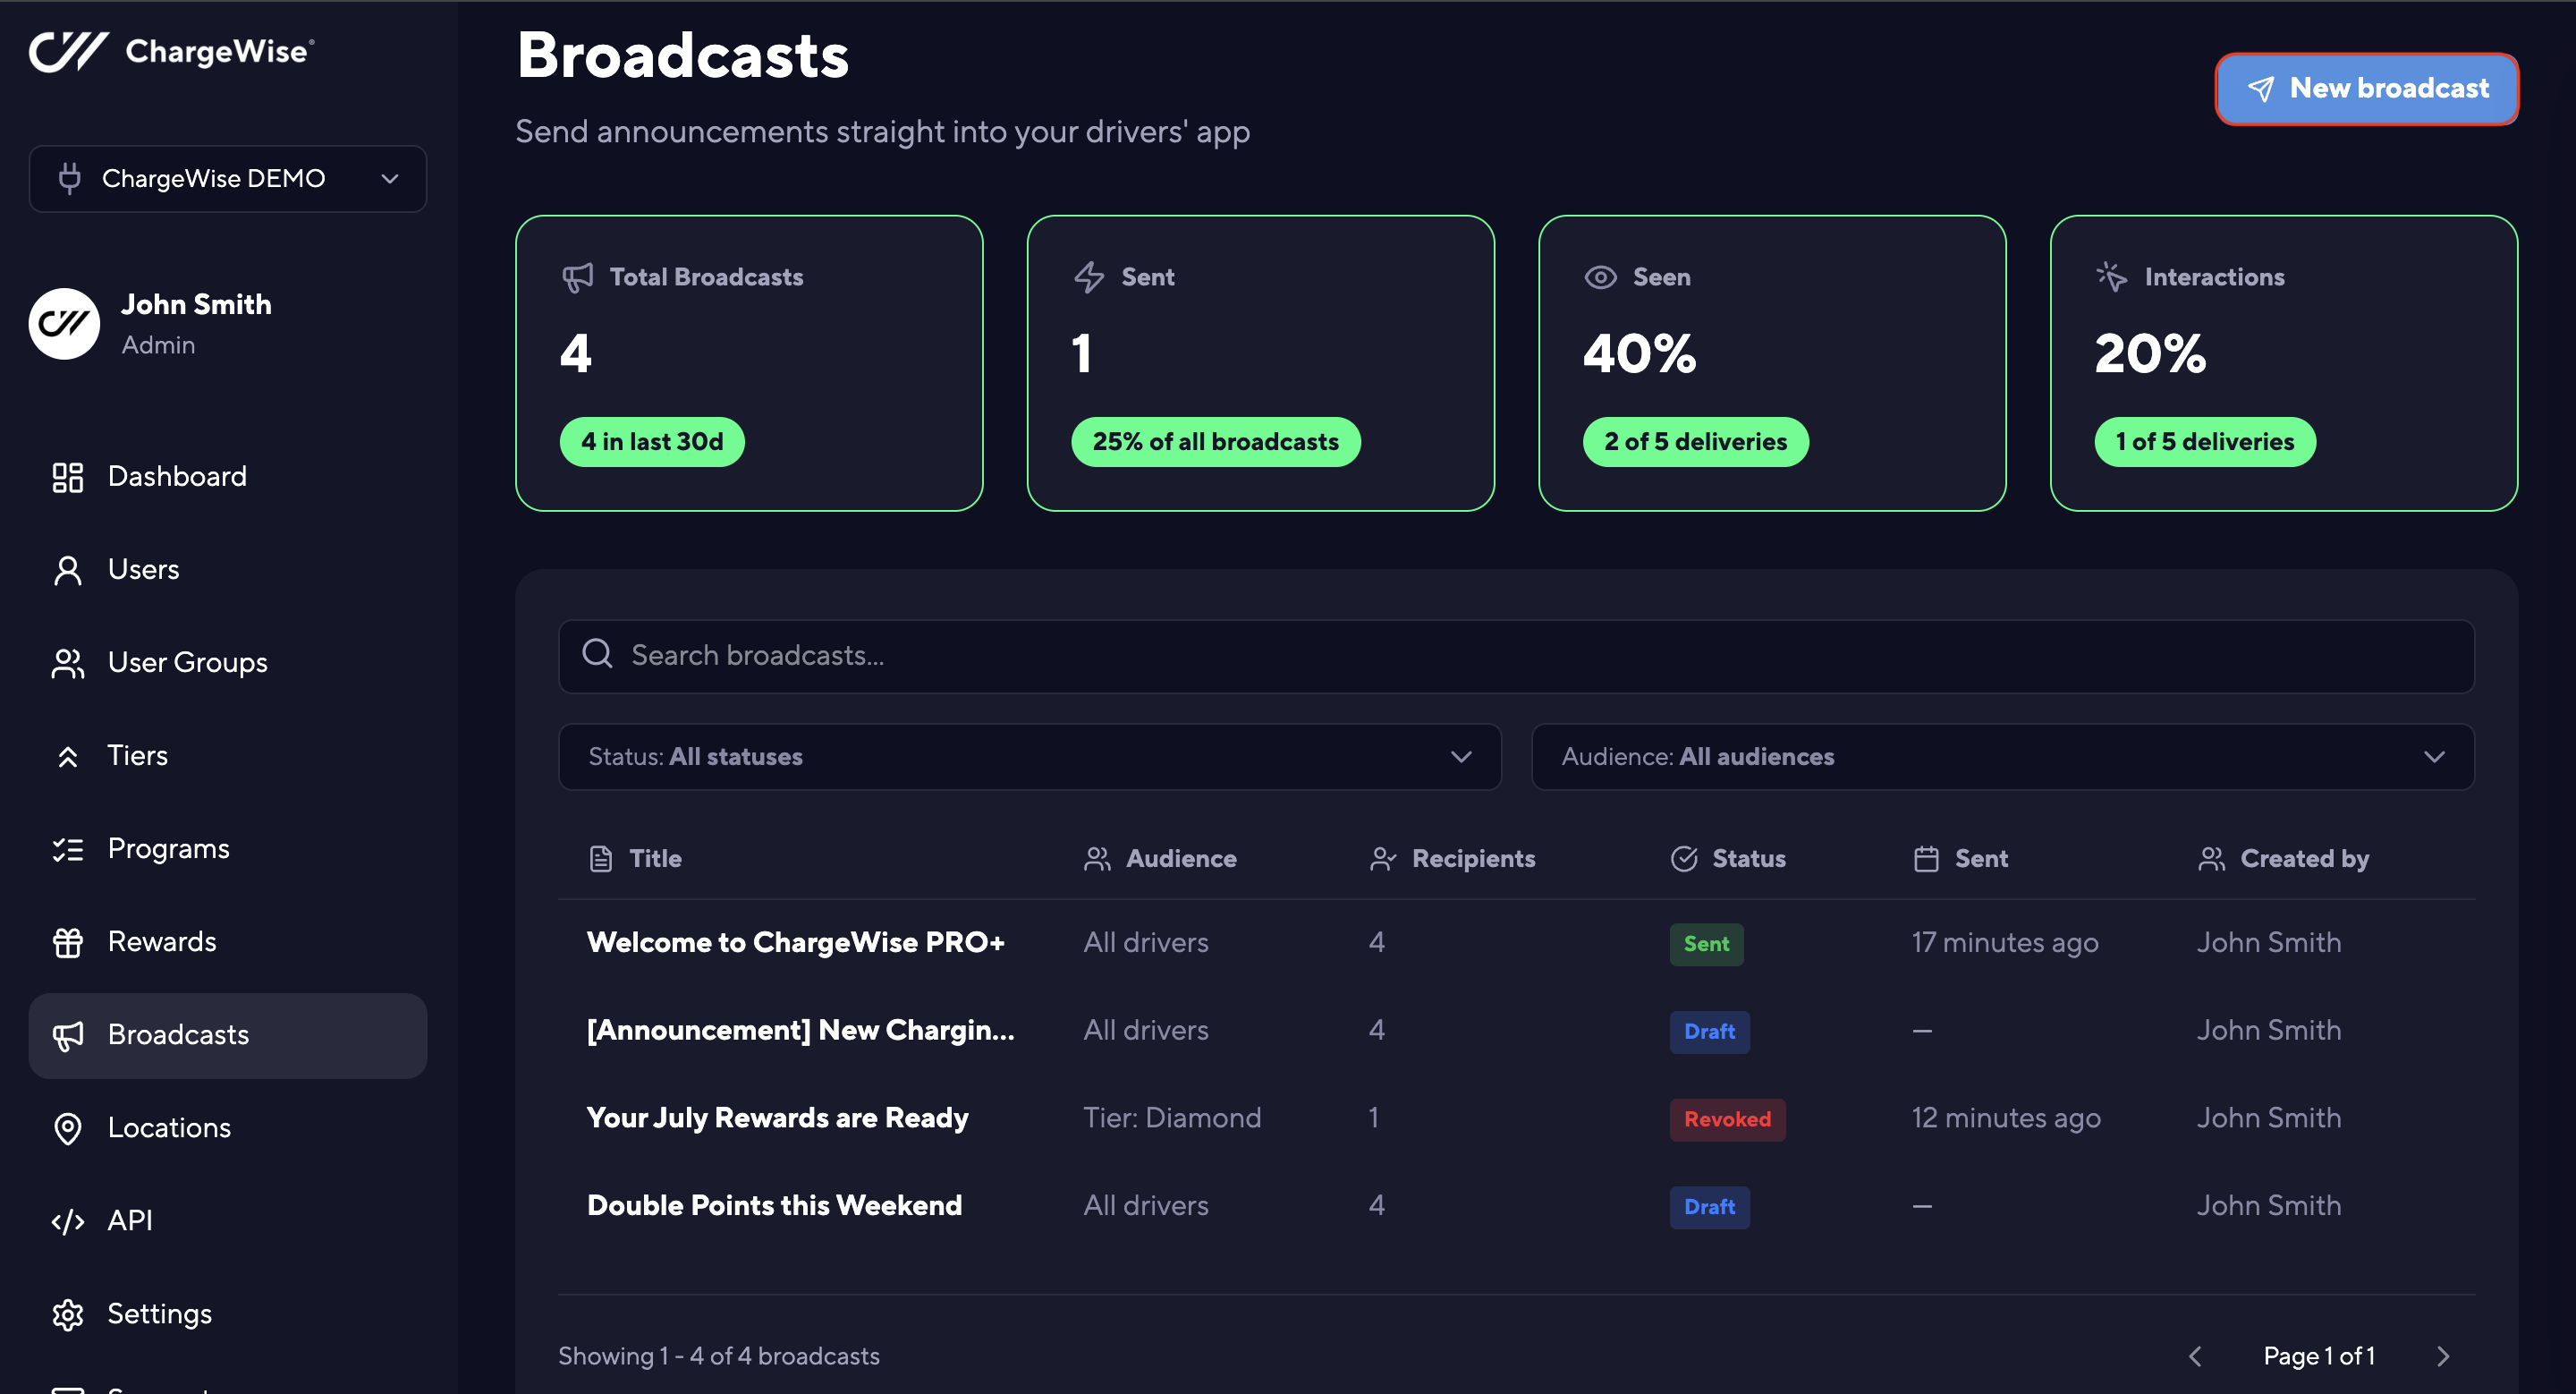Click the Programs checklist icon

(67, 849)
